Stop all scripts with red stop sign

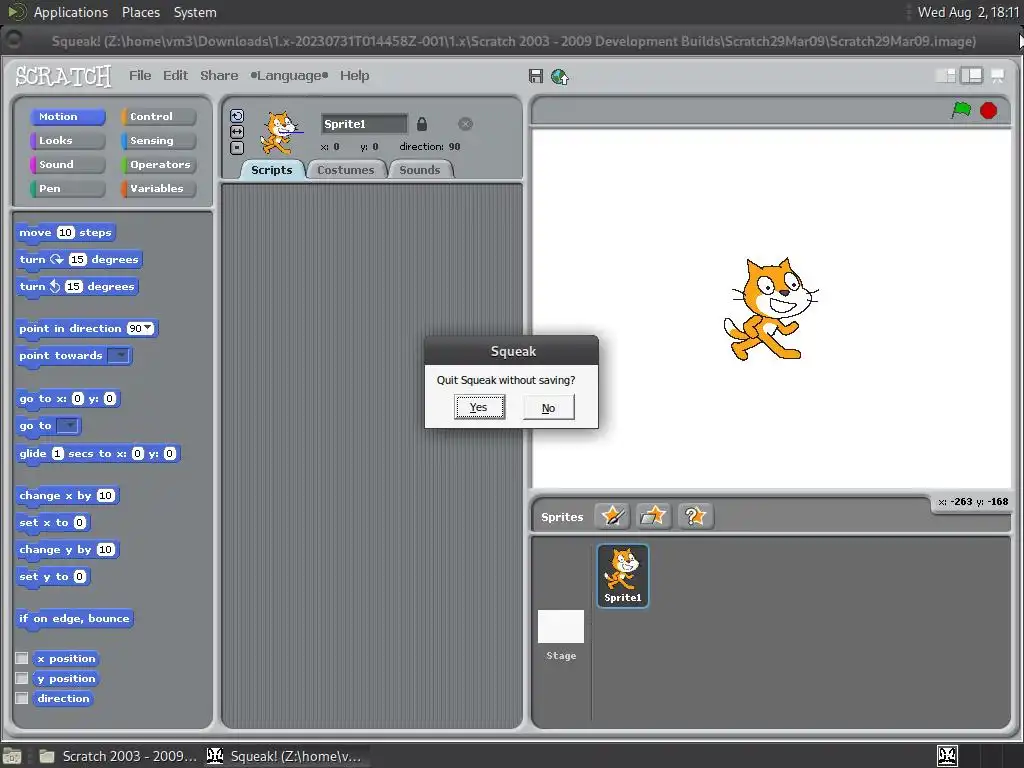click(x=988, y=110)
